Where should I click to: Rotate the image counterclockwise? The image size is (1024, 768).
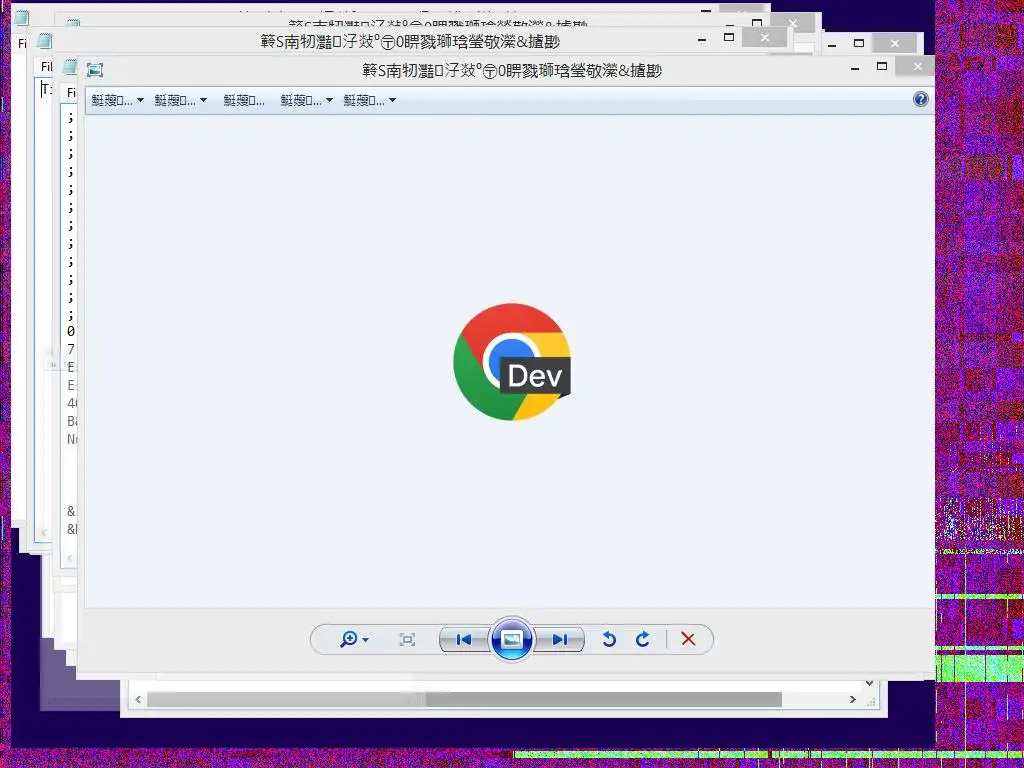pyautogui.click(x=609, y=639)
